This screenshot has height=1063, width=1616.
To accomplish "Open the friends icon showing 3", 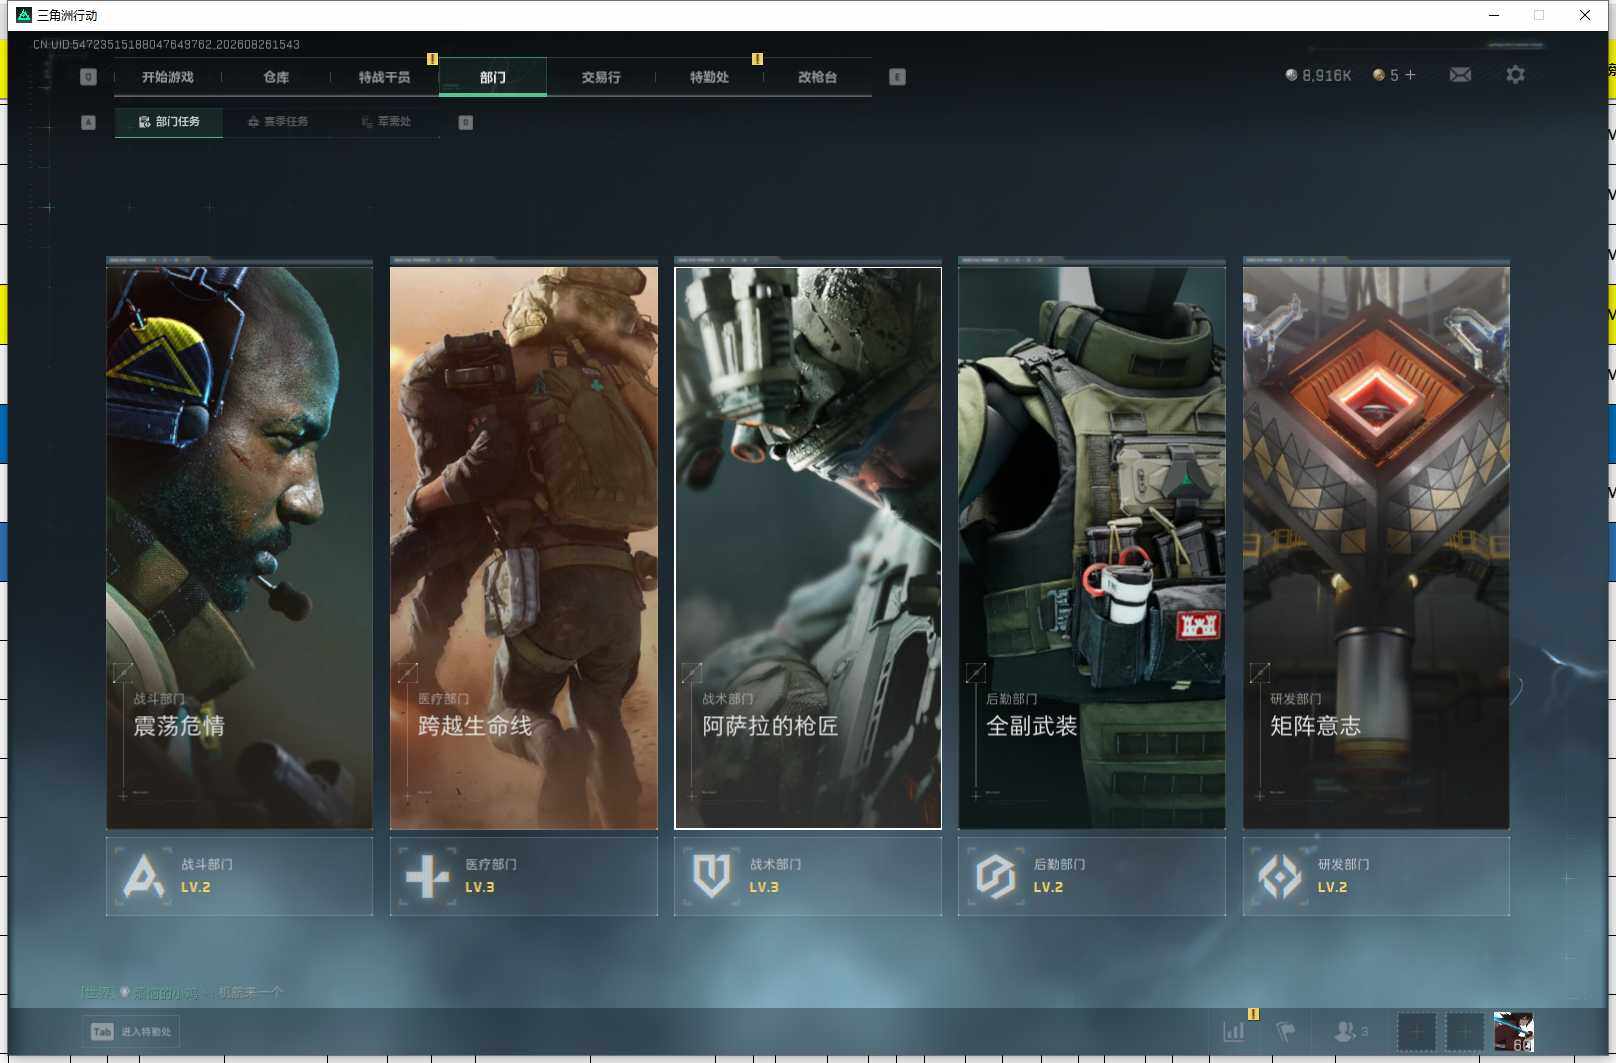I will [1351, 1031].
